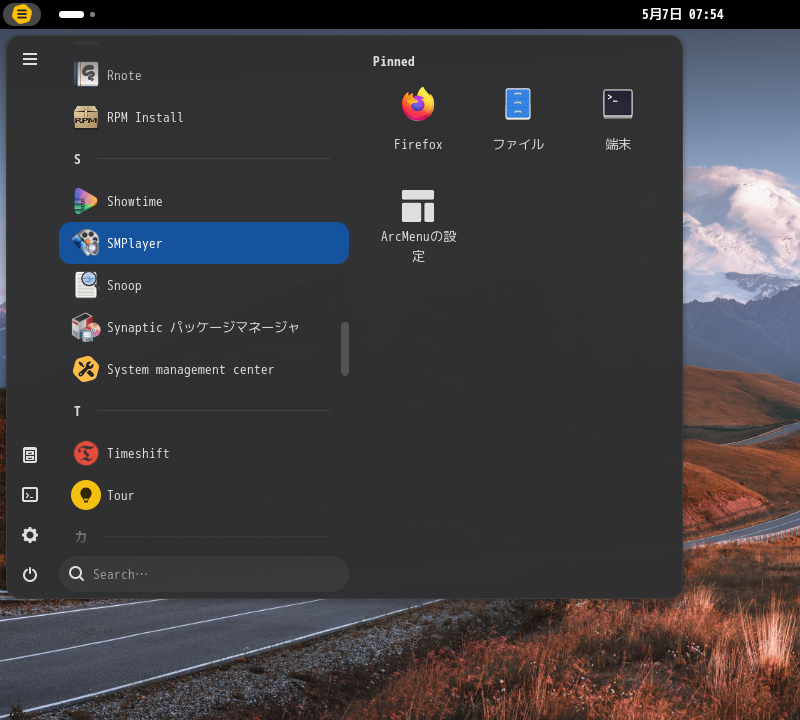Image resolution: width=800 pixels, height=720 pixels.
Task: Click the Search input field
Action: coord(204,574)
